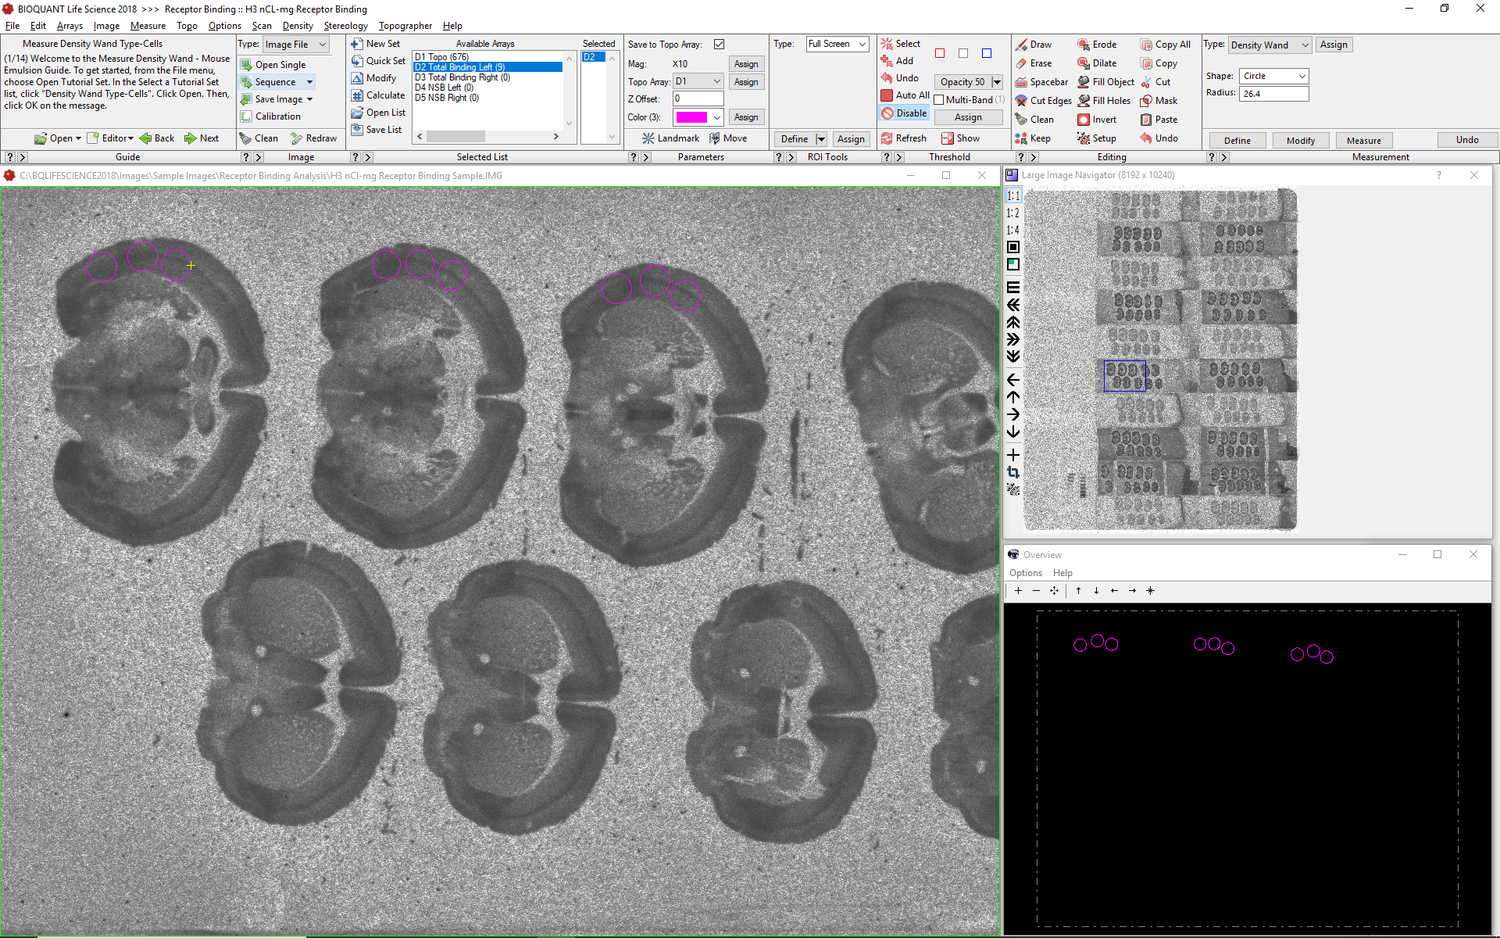Toggle the threshold Disable button
The image size is (1500, 938).
coord(904,114)
